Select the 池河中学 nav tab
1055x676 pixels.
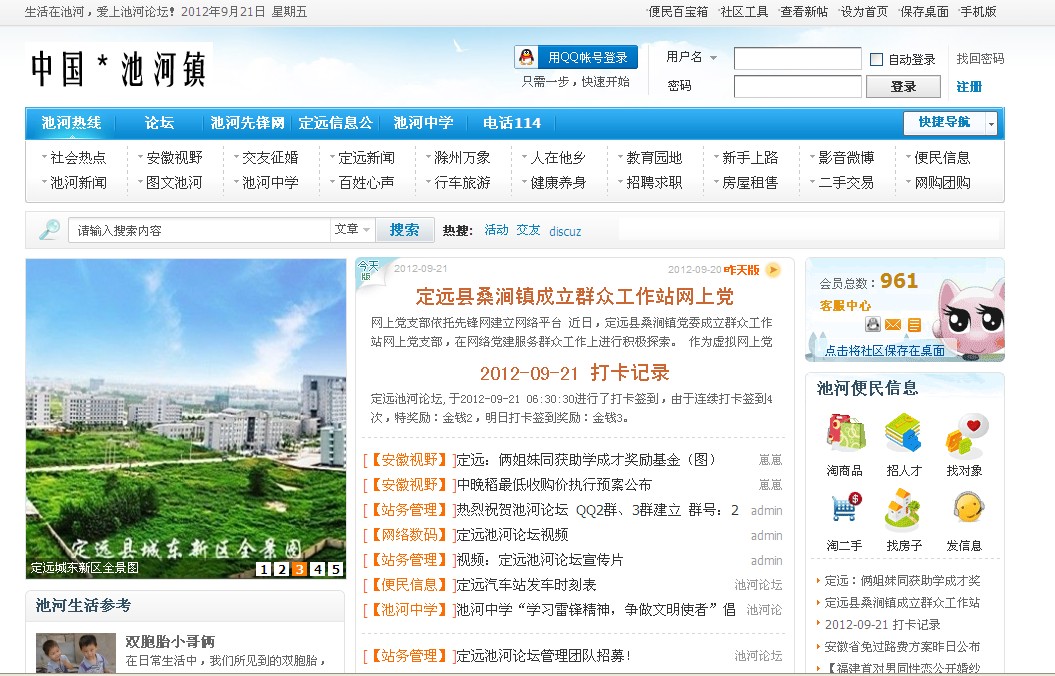click(423, 122)
